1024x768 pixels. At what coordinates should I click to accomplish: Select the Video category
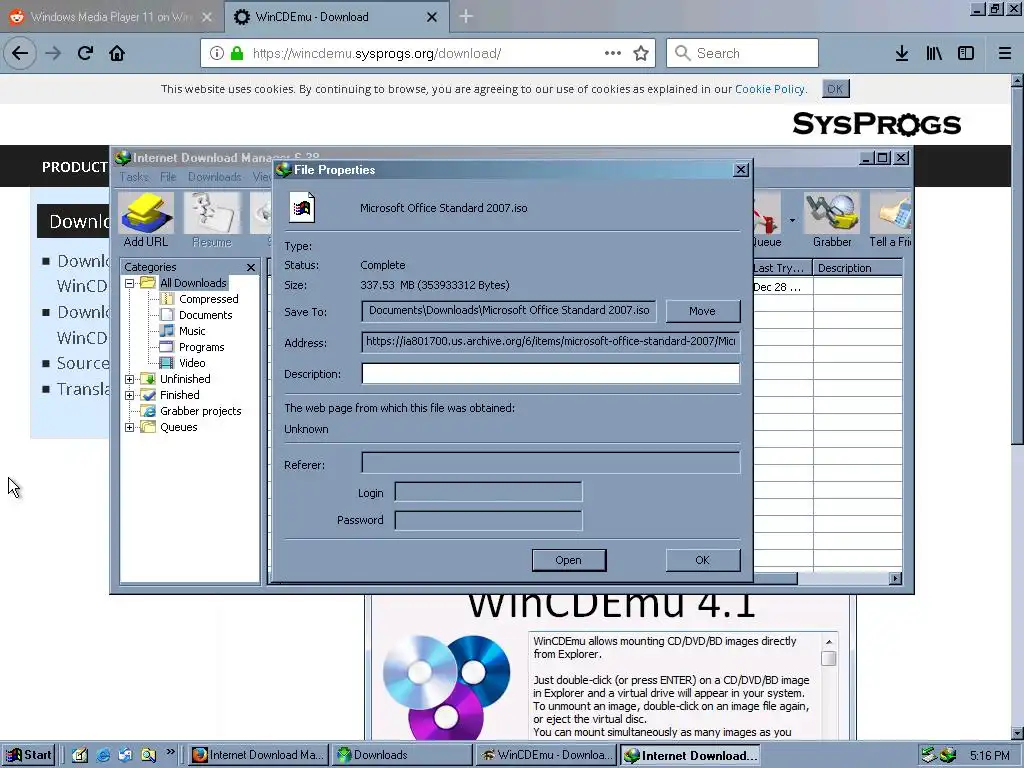pyautogui.click(x=192, y=363)
